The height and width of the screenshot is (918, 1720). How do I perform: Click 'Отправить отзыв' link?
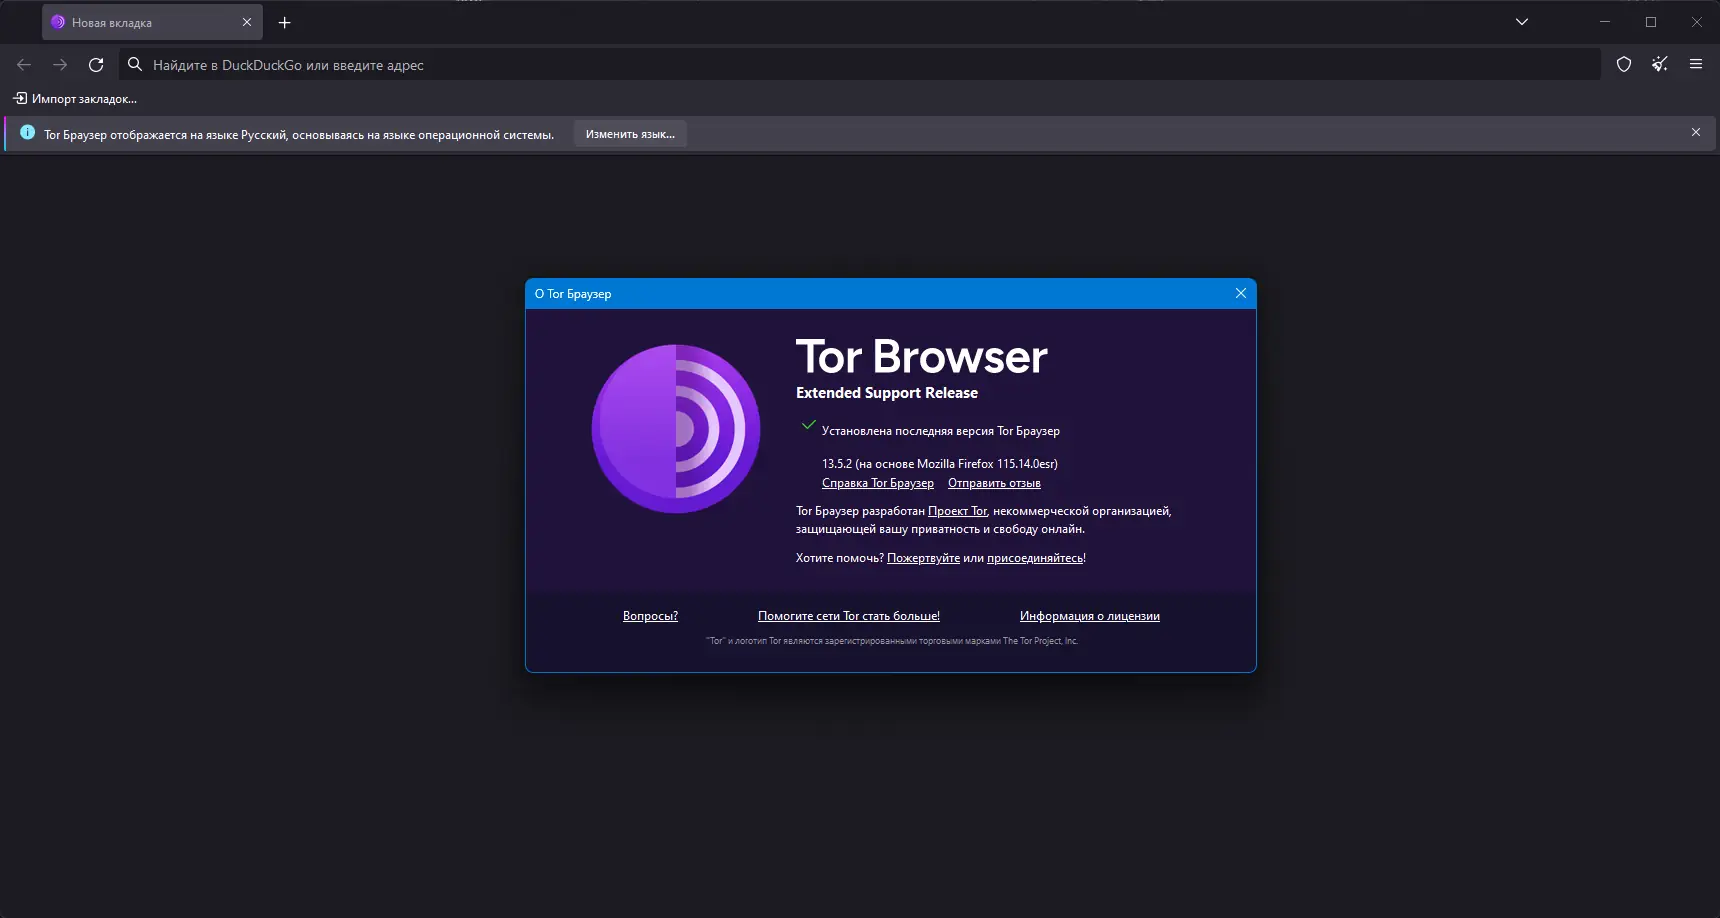994,483
